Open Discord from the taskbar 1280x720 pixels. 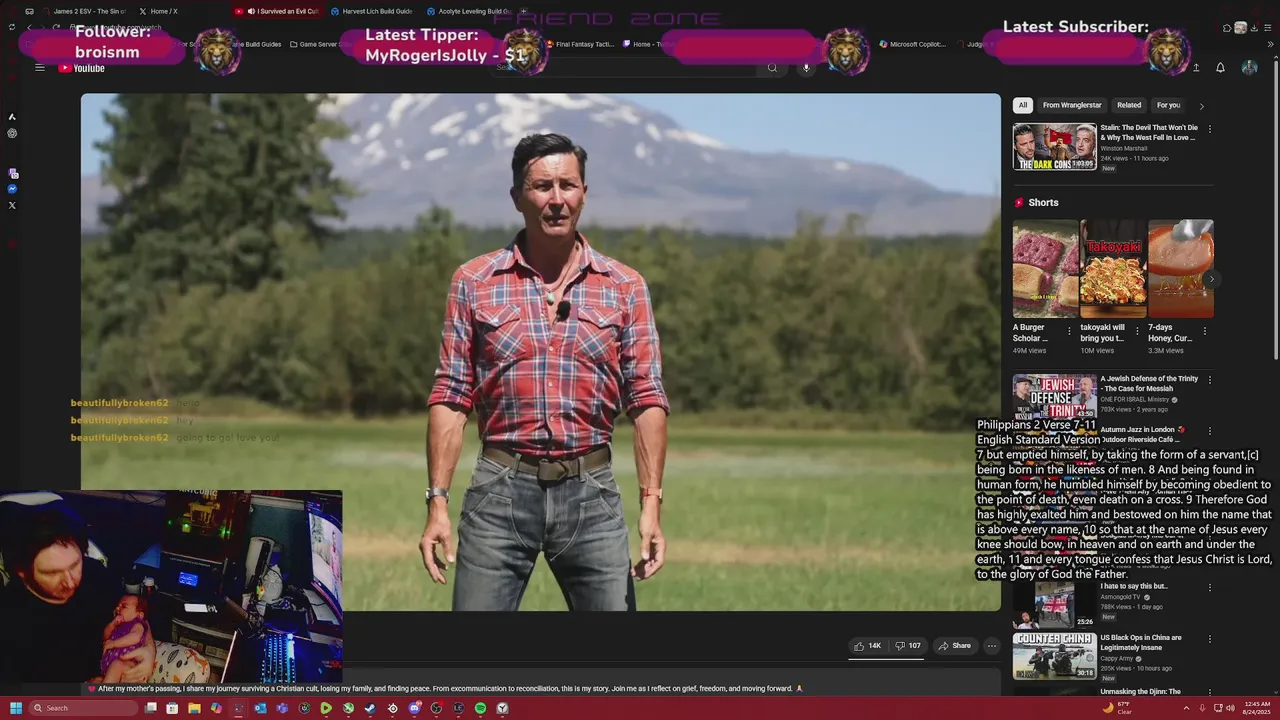414,708
